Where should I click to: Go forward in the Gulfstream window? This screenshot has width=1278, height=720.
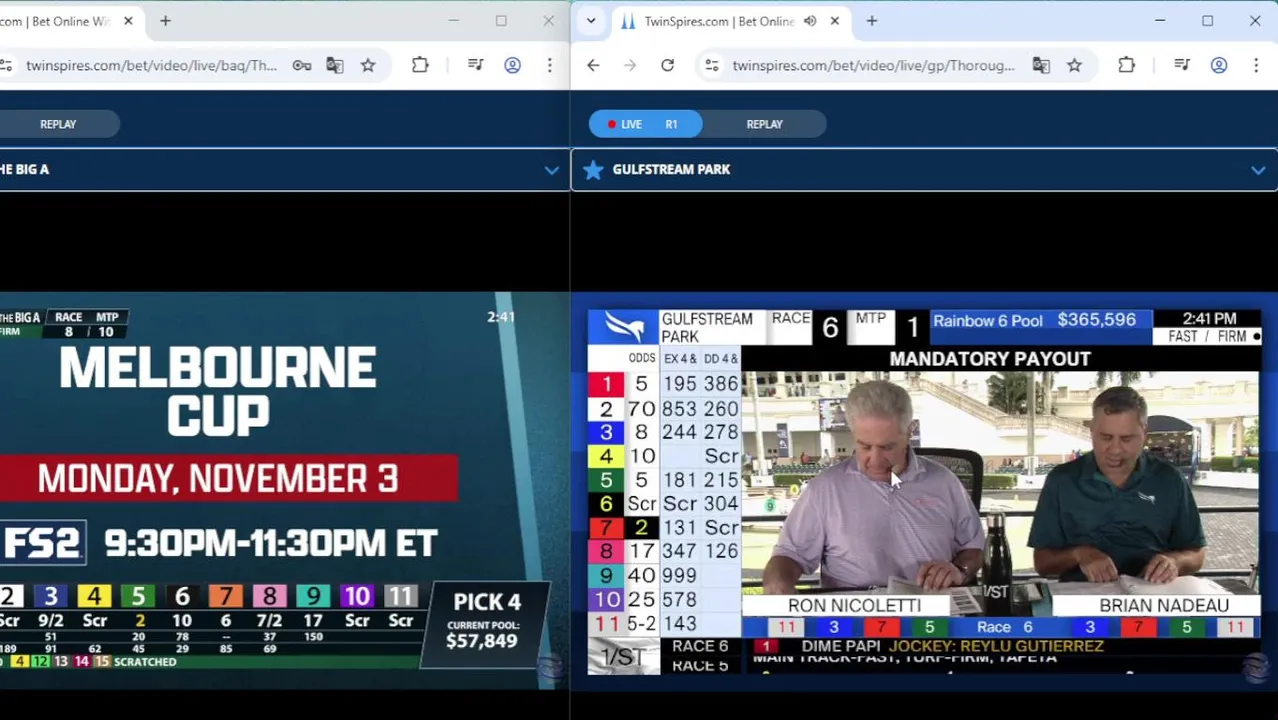point(630,65)
